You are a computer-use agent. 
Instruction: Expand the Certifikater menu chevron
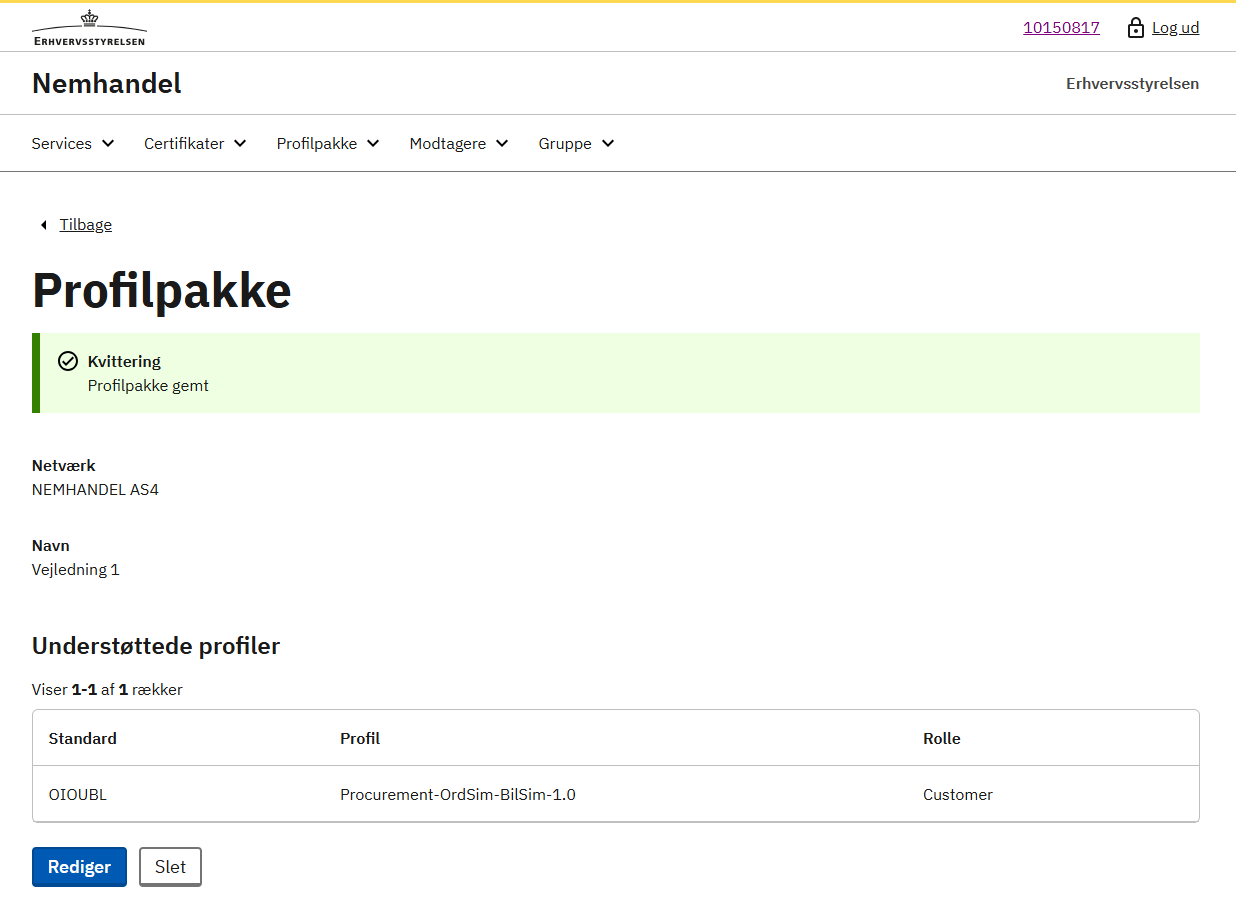(x=240, y=143)
